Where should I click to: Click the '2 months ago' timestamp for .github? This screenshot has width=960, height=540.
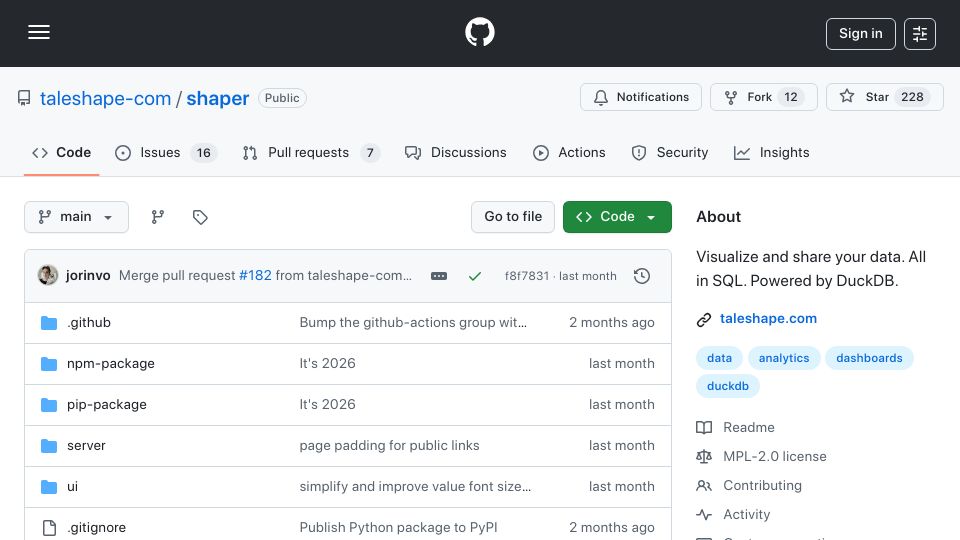[612, 323]
